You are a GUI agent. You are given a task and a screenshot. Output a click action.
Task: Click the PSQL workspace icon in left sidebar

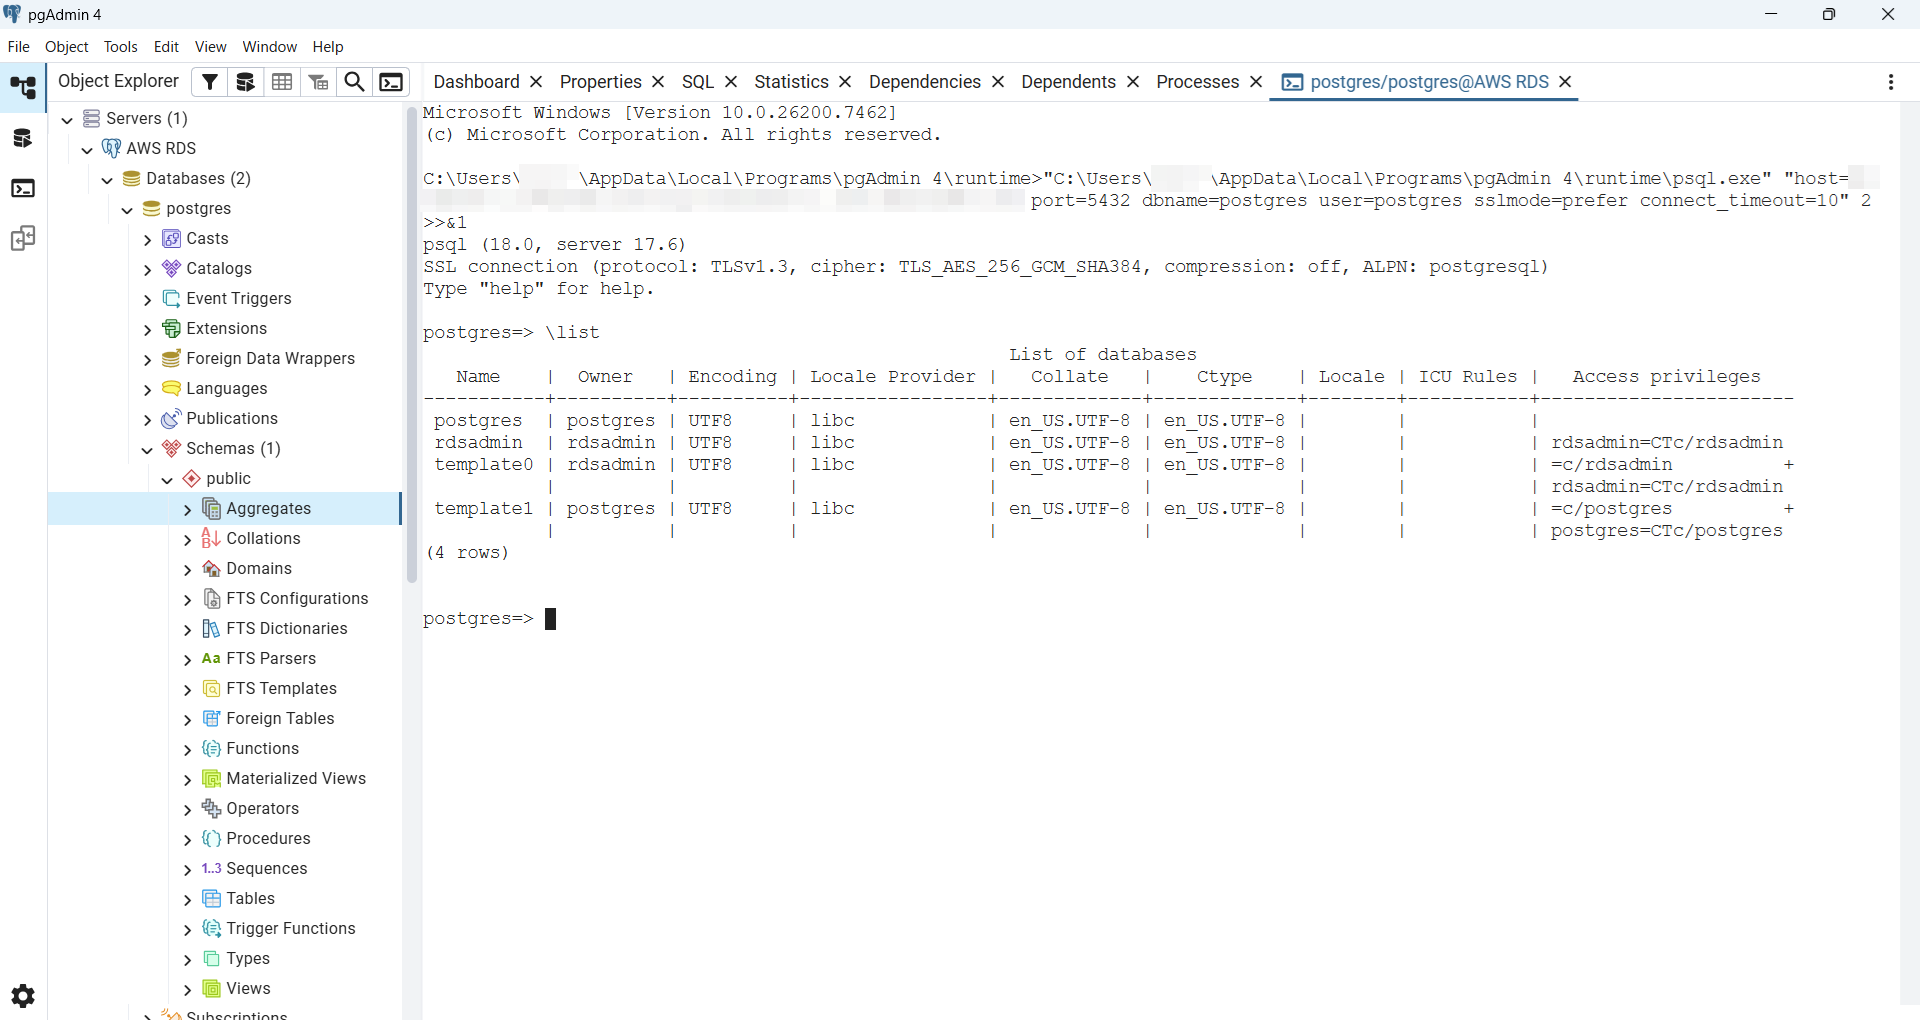click(x=22, y=189)
